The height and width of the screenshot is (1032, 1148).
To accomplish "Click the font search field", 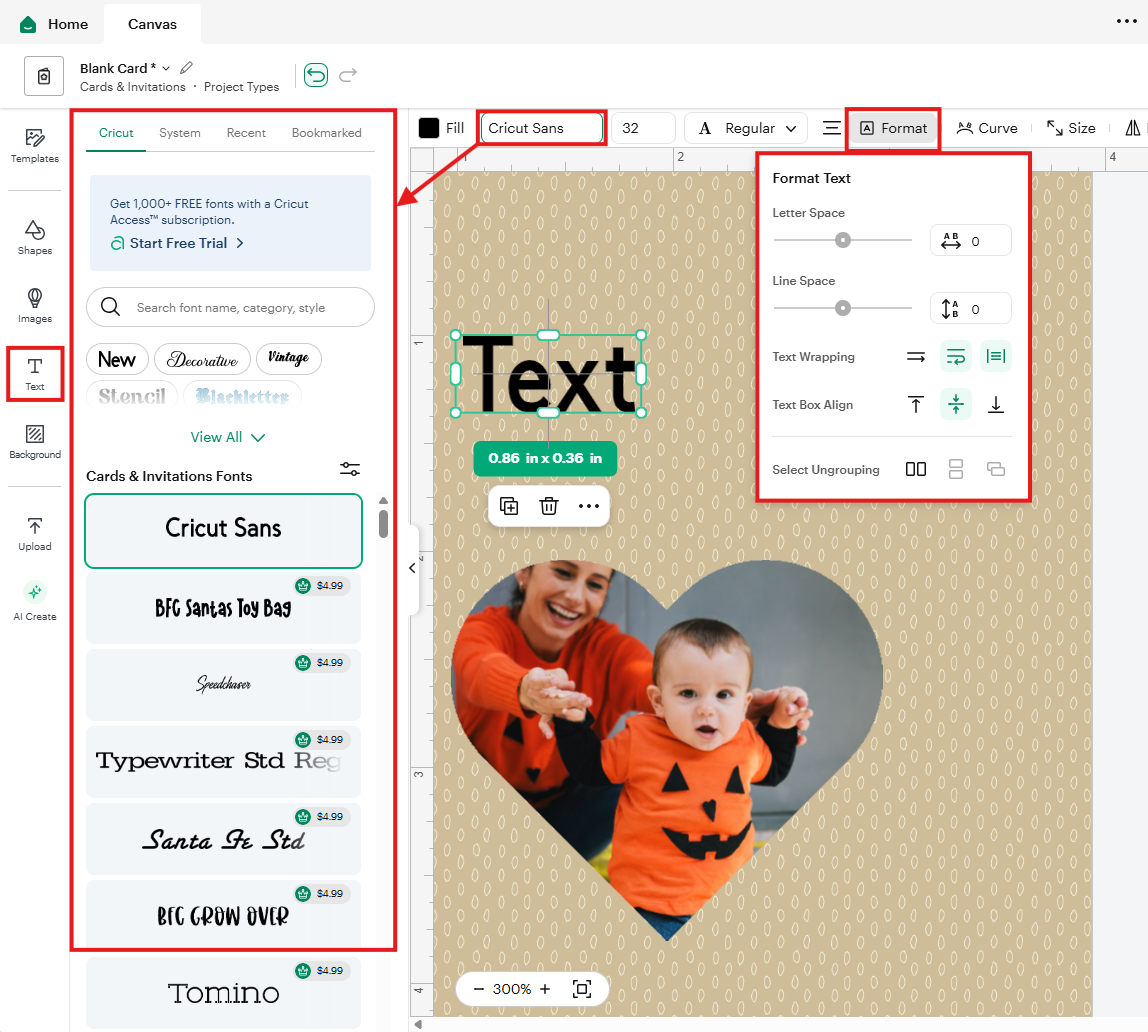I will (x=230, y=307).
